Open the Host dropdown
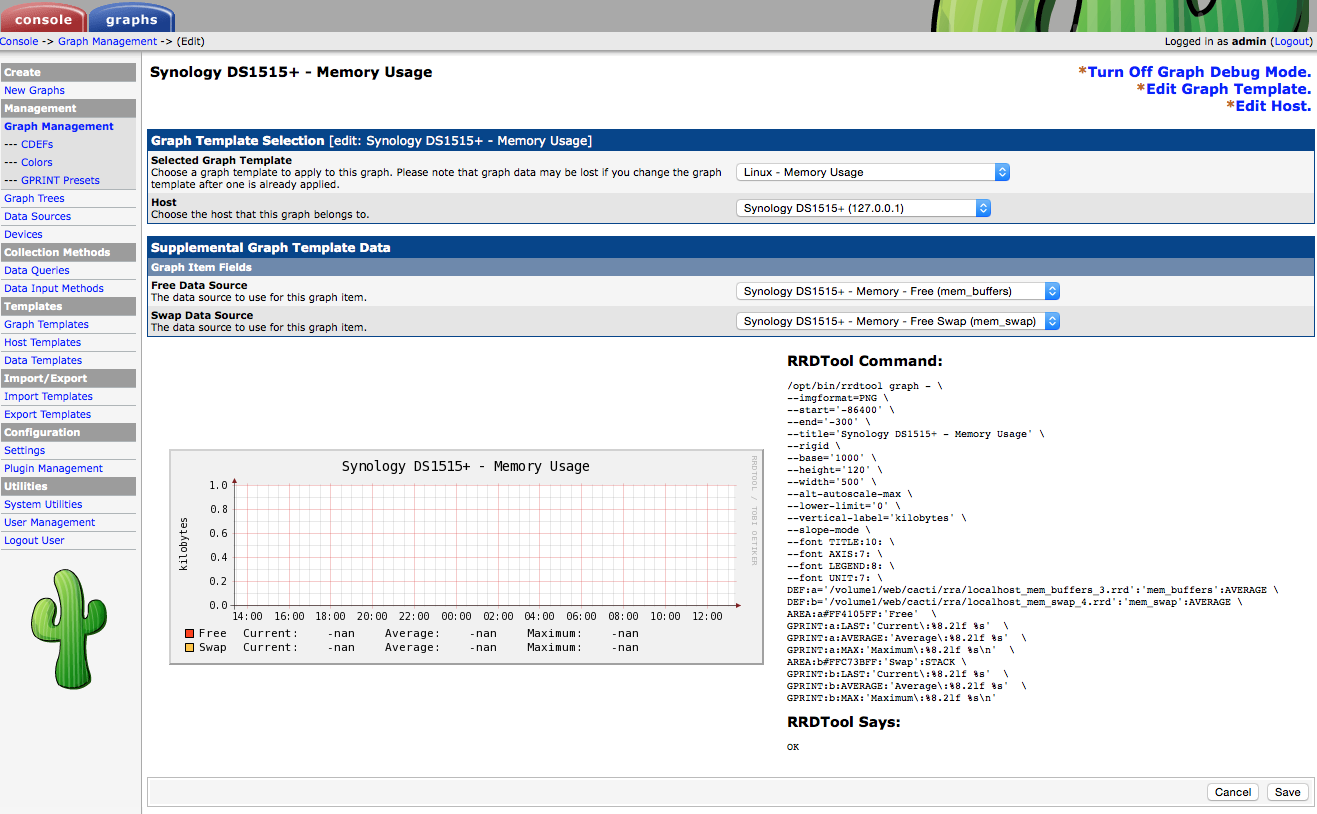Viewport: 1317px width, 814px height. click(864, 208)
